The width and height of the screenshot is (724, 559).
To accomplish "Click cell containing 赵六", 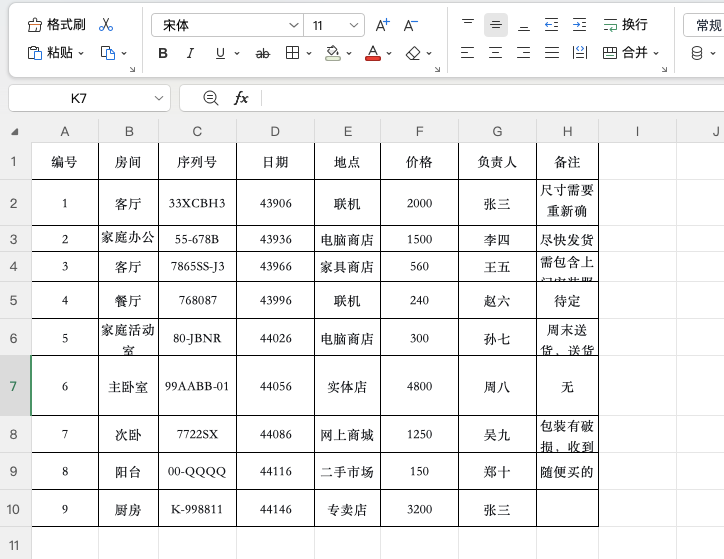I will [x=497, y=301].
